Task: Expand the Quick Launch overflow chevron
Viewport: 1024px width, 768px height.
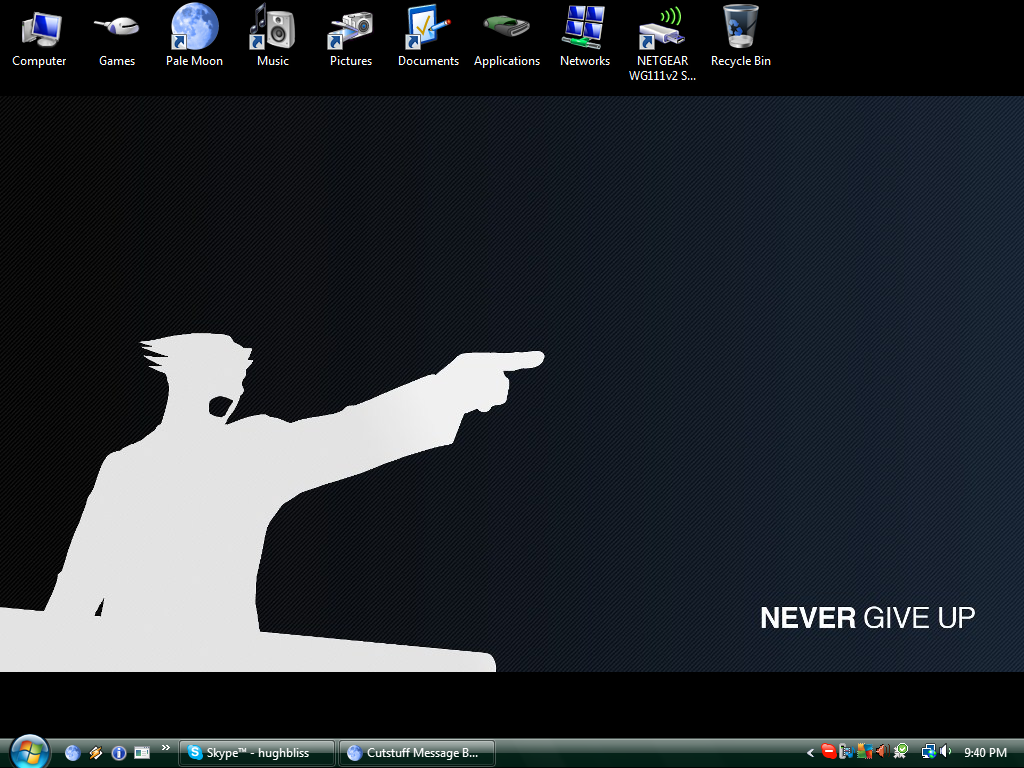Action: (x=166, y=748)
